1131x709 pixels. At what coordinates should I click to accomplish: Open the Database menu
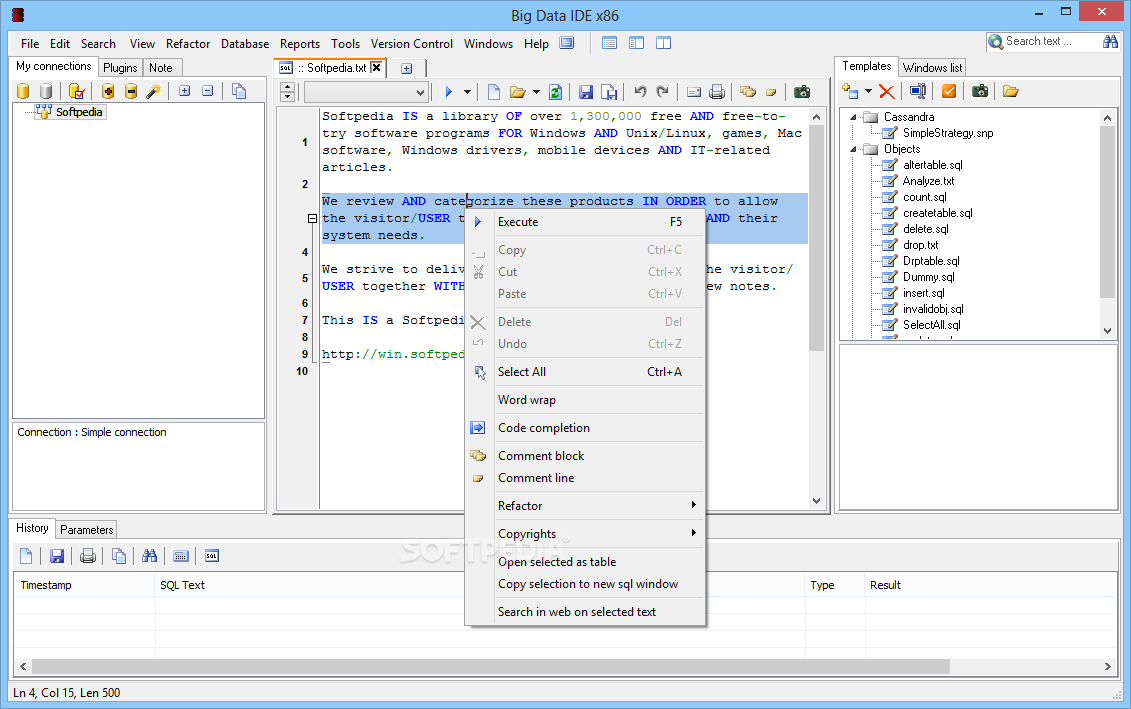click(245, 44)
